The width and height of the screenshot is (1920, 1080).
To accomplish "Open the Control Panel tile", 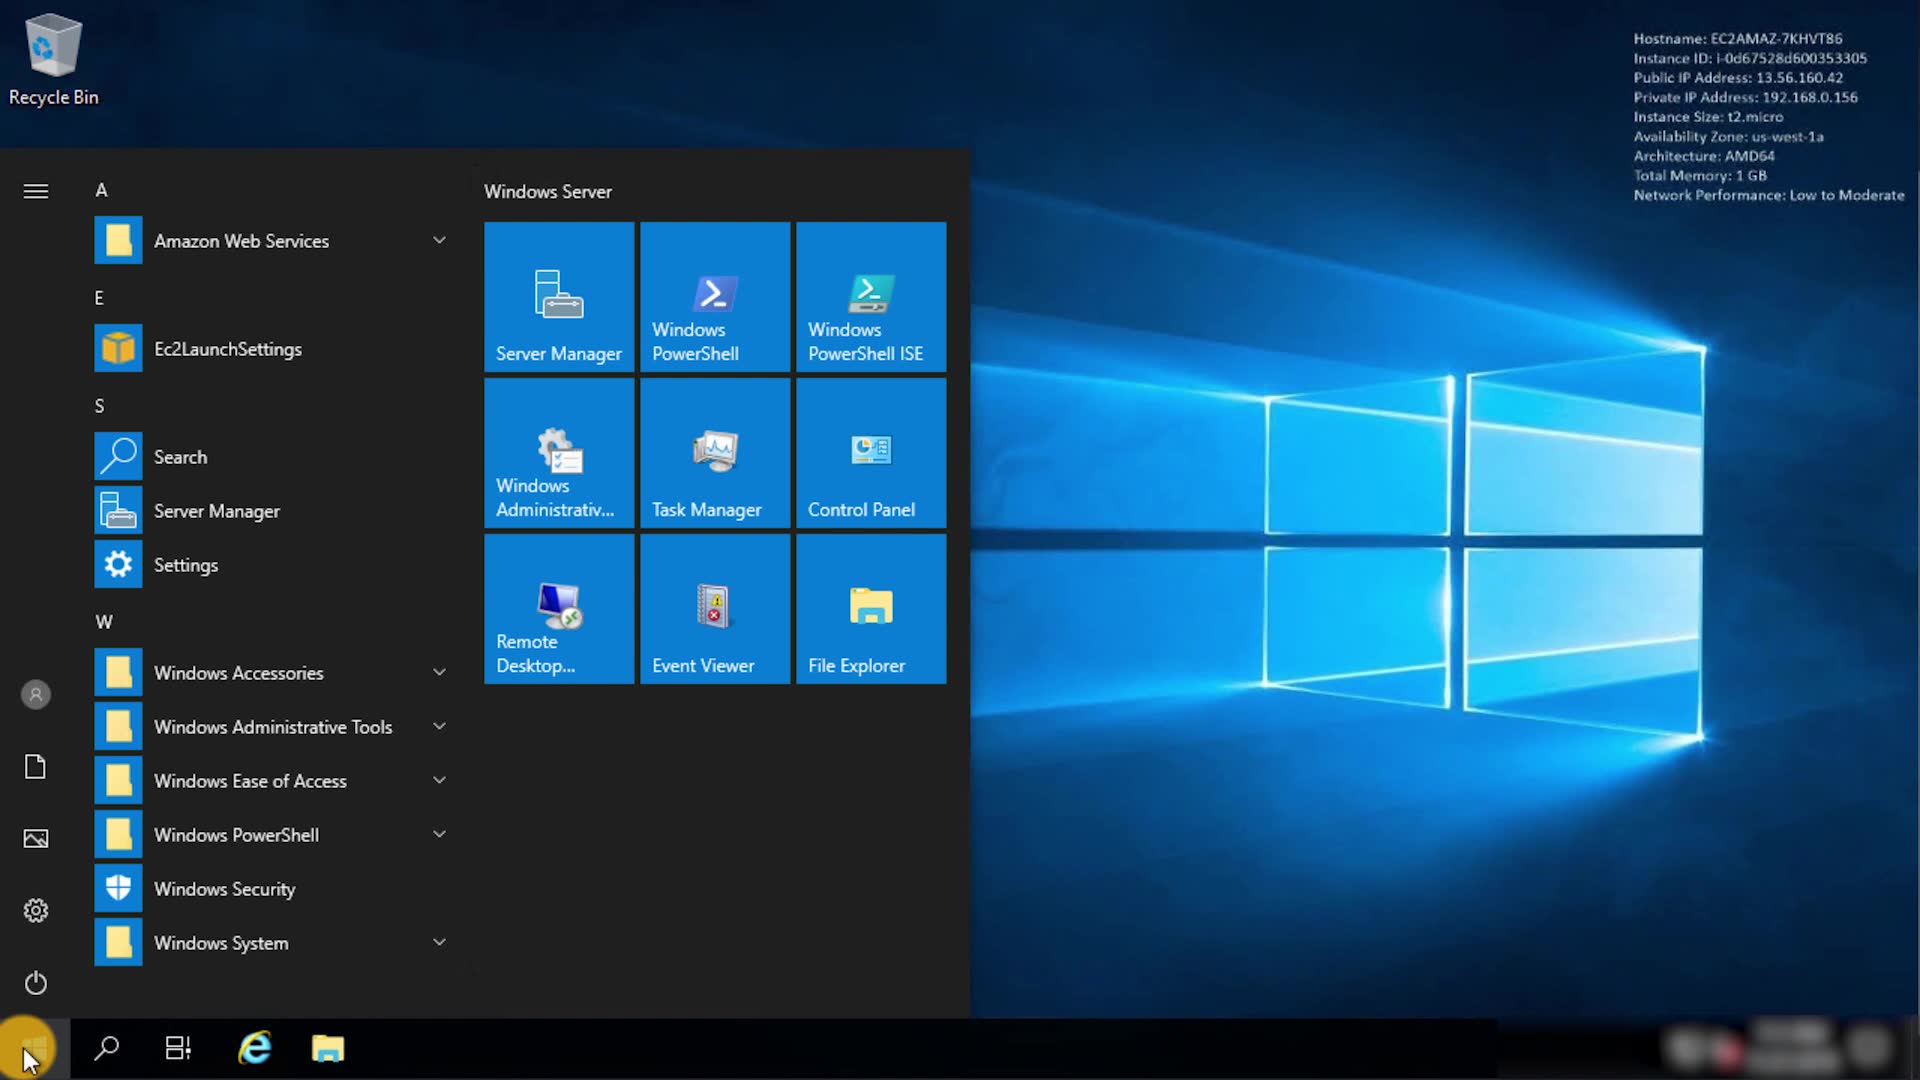I will [871, 453].
